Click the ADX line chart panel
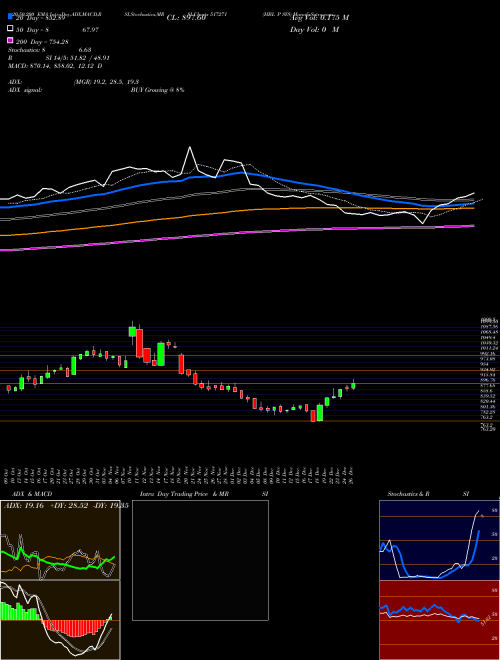This screenshot has width=500, height=660. [x=60, y=540]
